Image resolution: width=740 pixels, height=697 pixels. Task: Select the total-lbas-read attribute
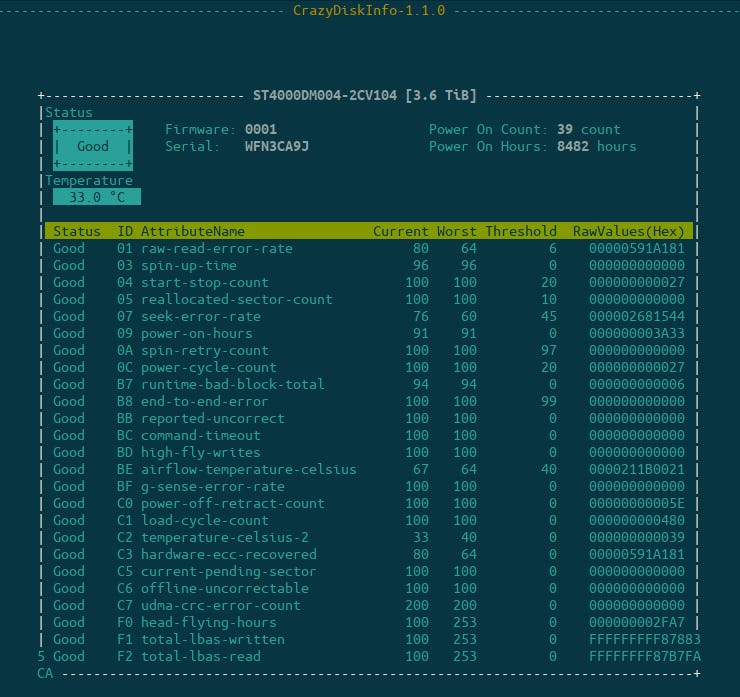[x=201, y=656]
